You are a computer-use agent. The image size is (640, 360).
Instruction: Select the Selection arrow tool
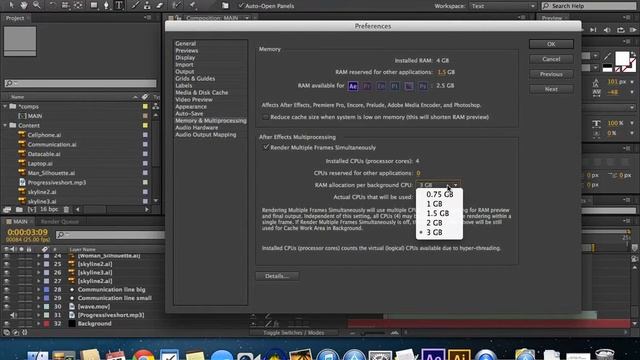[x=11, y=5]
